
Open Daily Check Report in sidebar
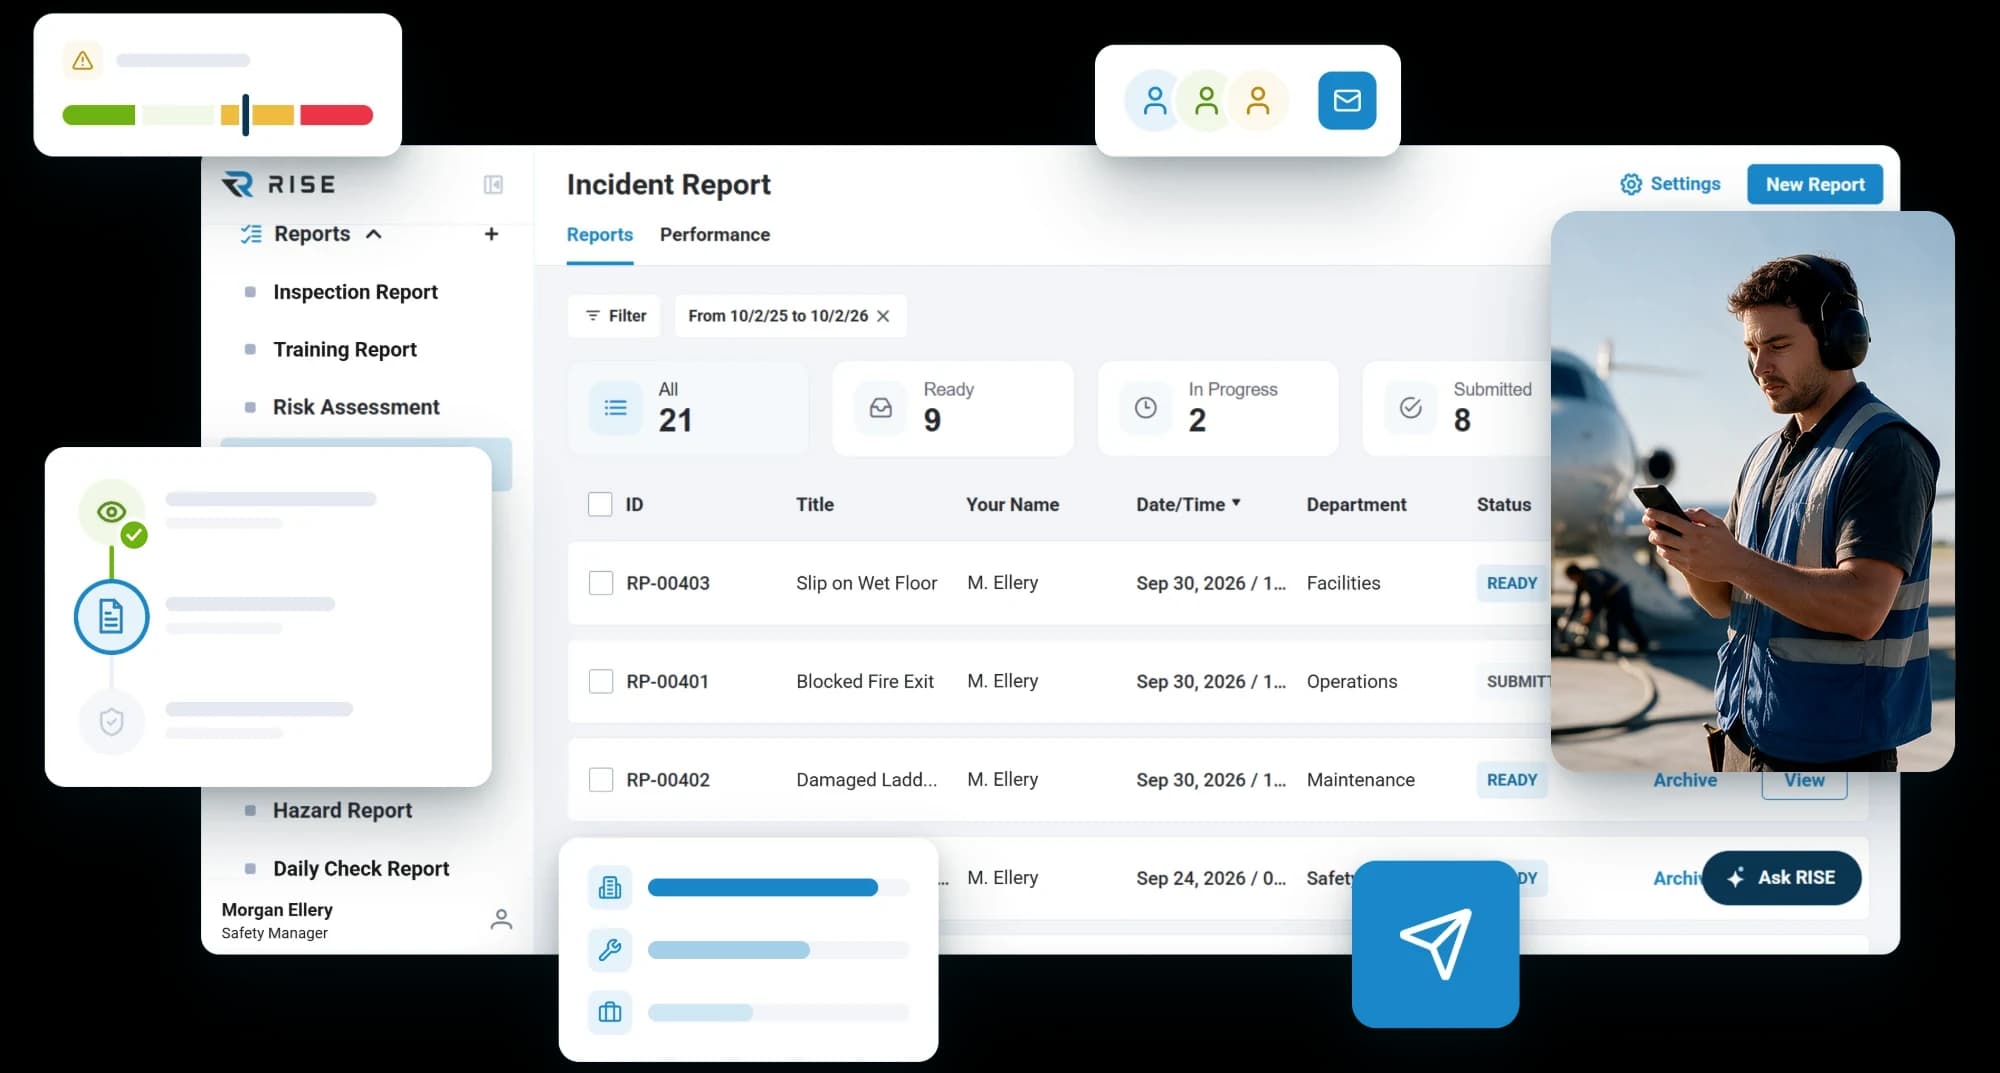[x=361, y=868]
